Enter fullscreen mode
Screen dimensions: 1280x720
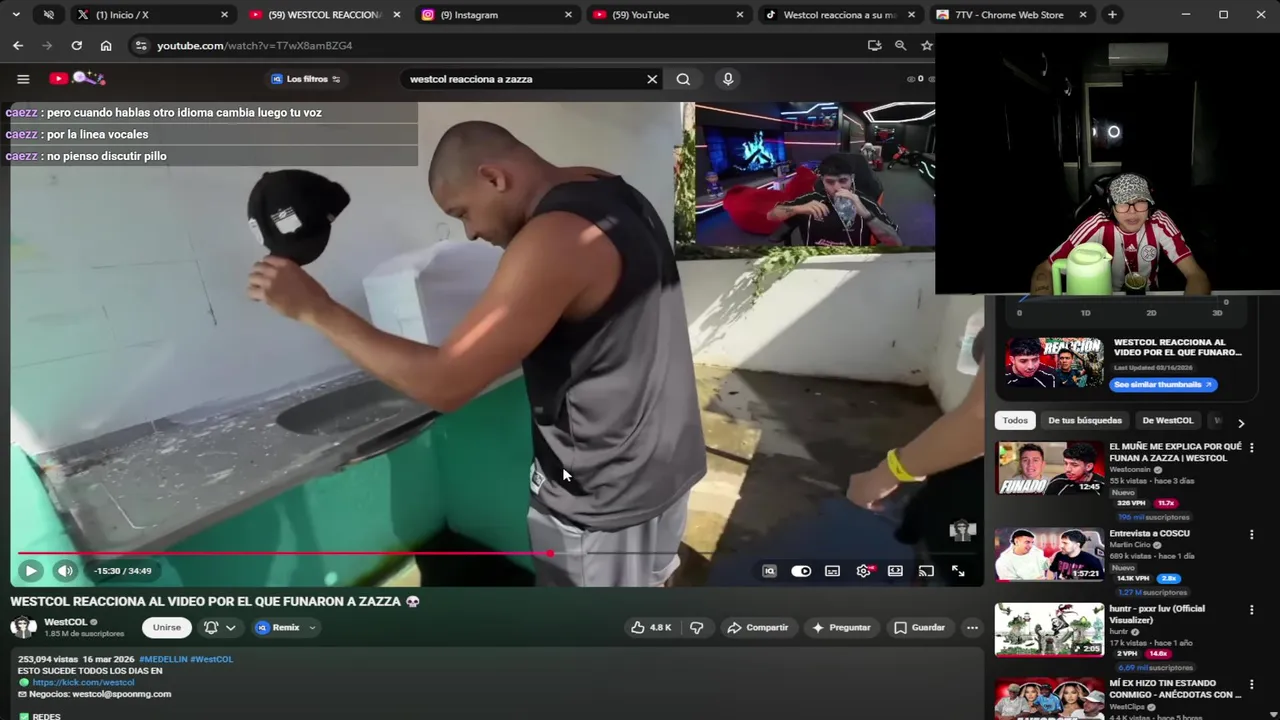(x=958, y=571)
